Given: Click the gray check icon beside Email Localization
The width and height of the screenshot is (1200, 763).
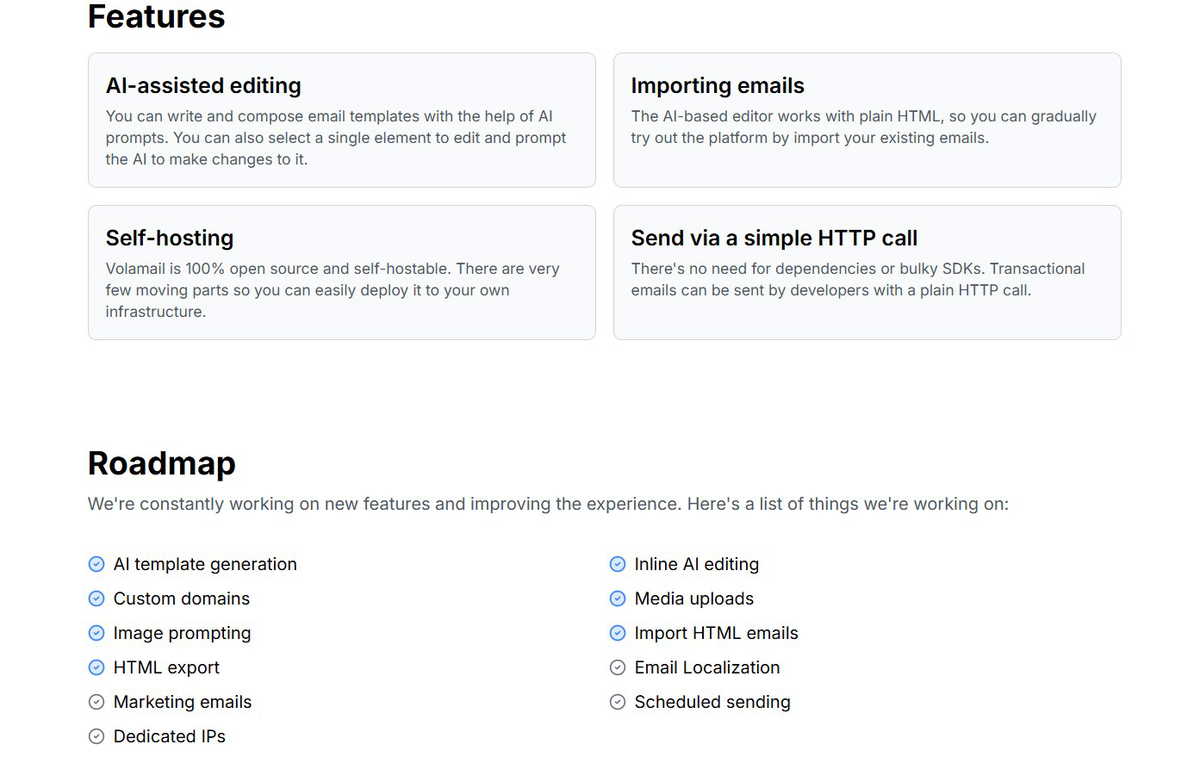Looking at the screenshot, I should pyautogui.click(x=617, y=668).
